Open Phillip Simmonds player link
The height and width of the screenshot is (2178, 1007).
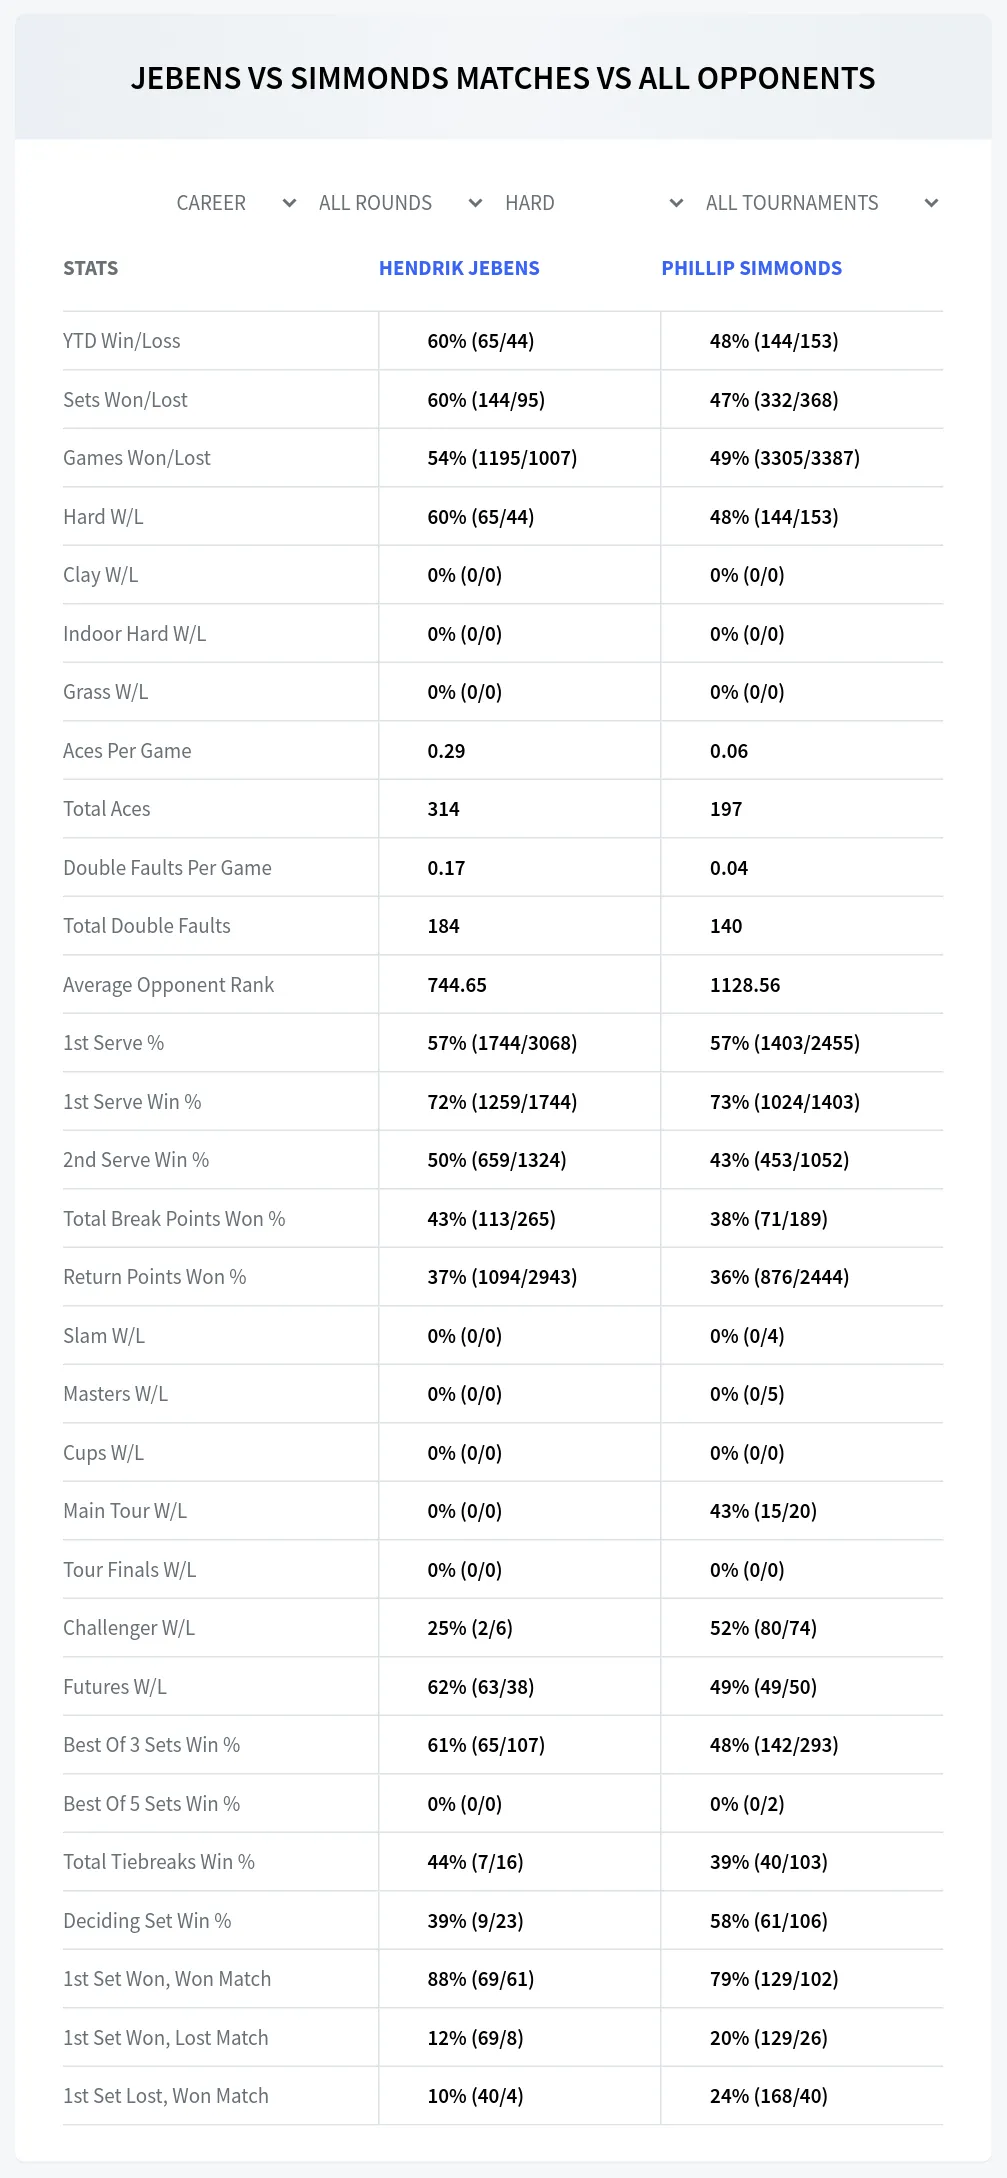tap(752, 268)
